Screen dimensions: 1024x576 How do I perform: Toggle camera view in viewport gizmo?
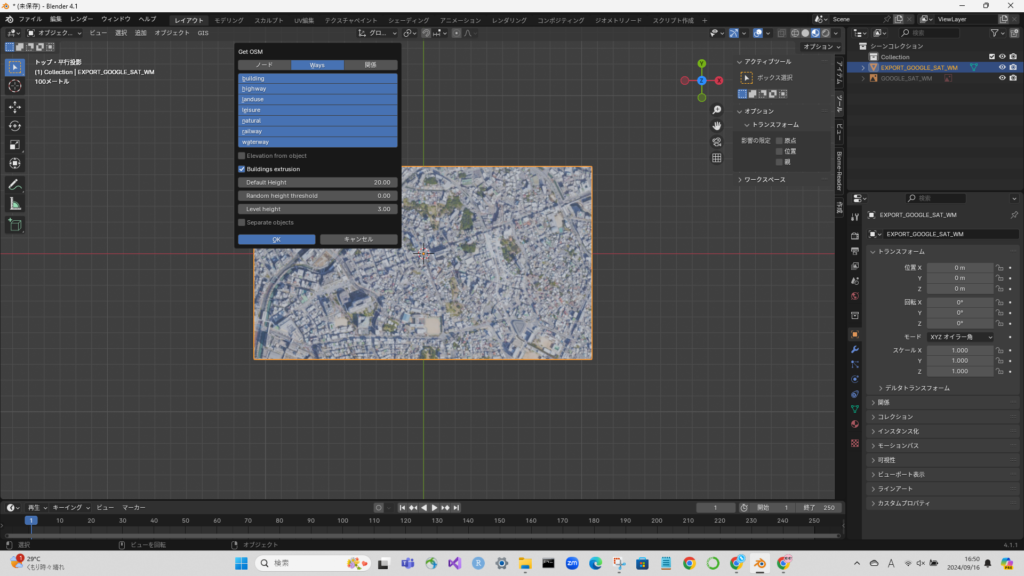point(717,142)
